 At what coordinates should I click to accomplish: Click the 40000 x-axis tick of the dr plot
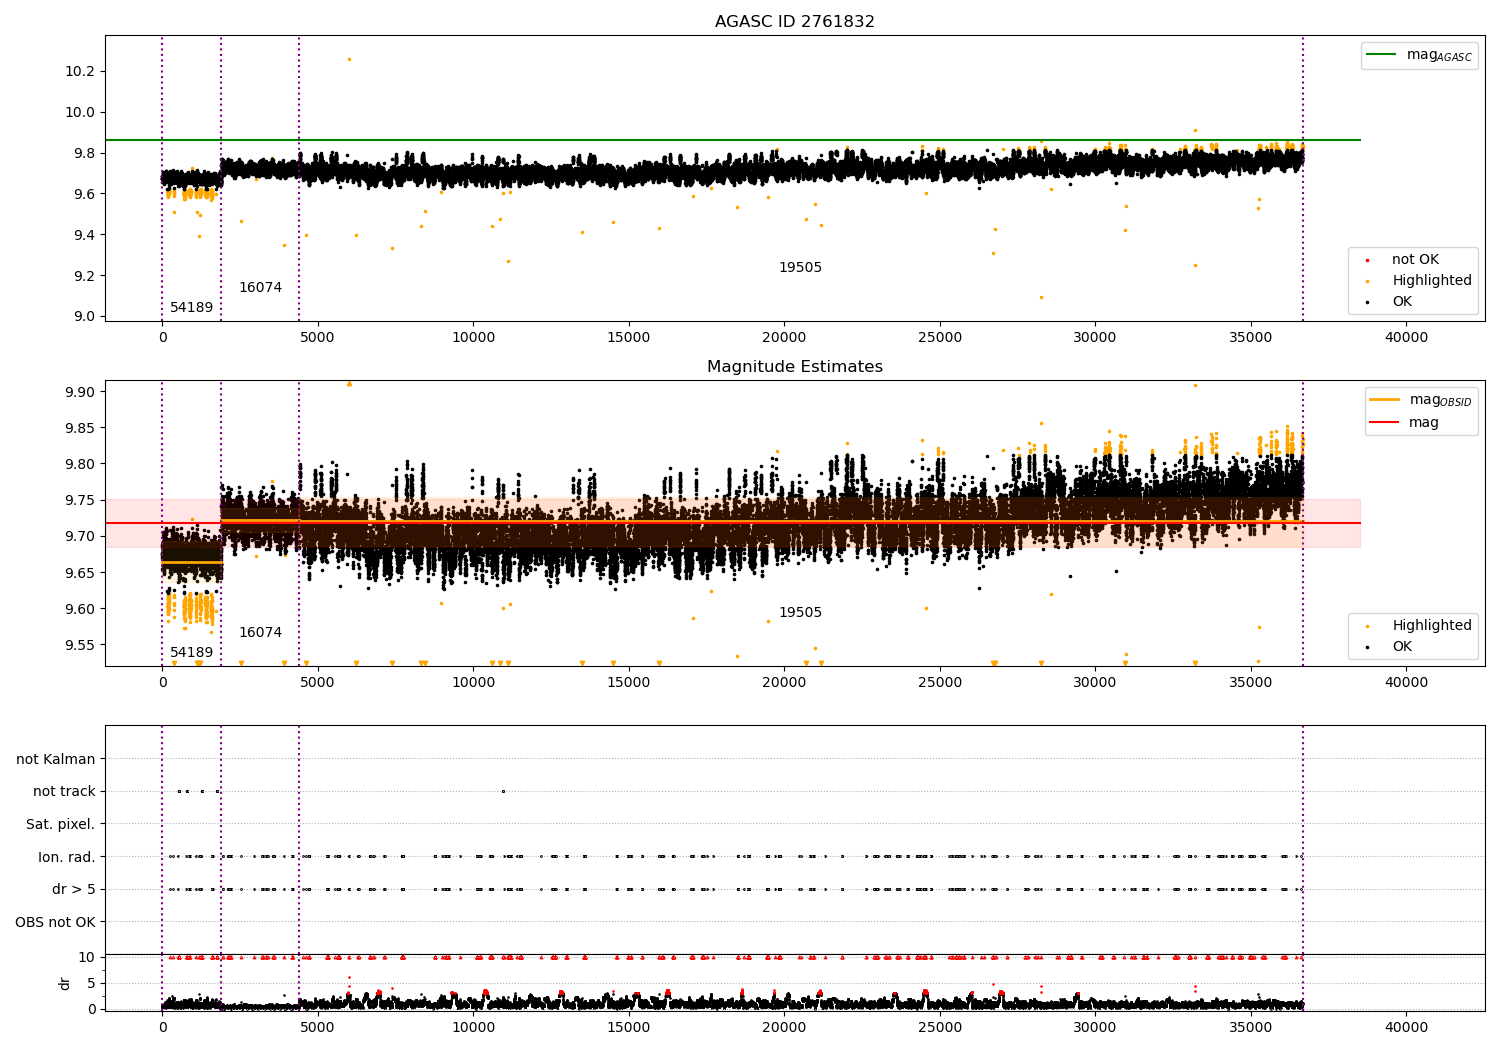(x=1406, y=1027)
